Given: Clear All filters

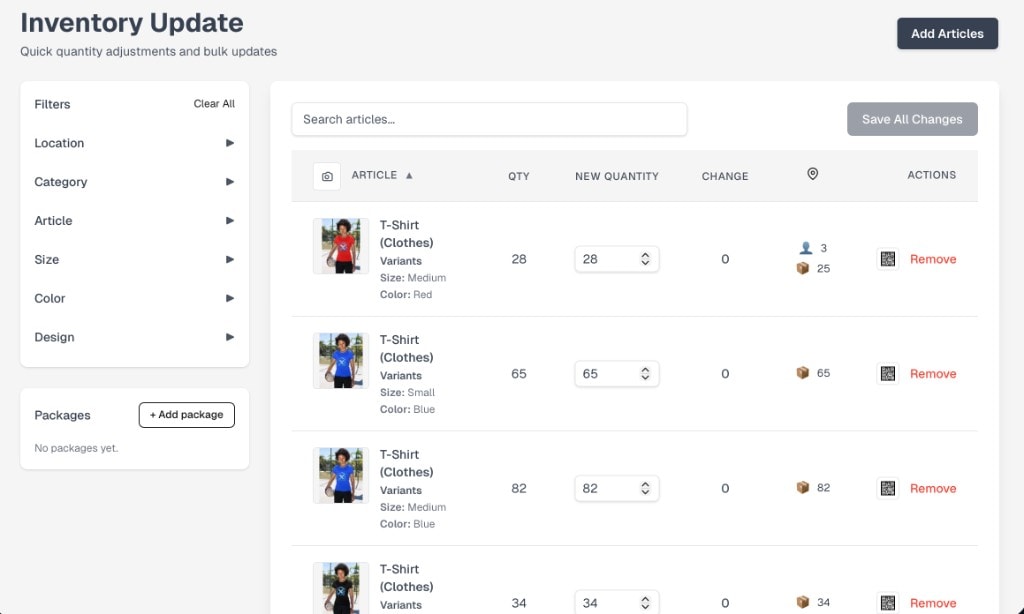Looking at the screenshot, I should [214, 104].
